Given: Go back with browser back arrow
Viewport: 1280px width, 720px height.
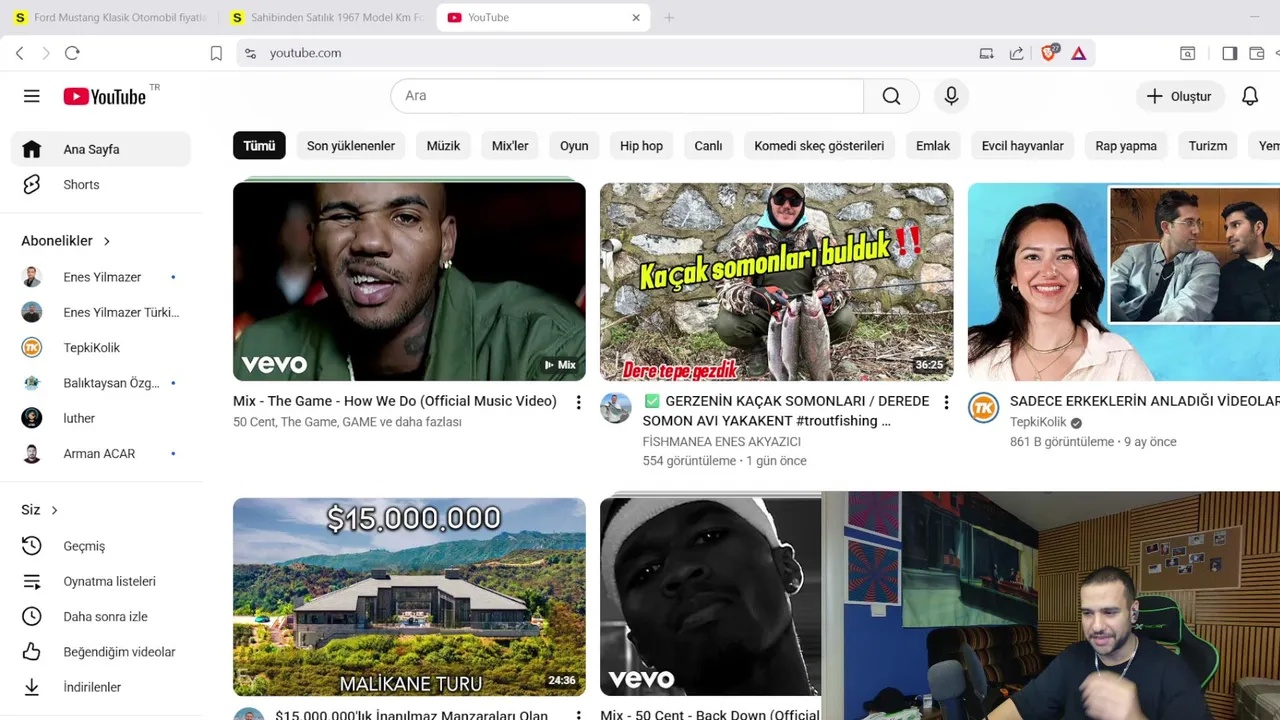Looking at the screenshot, I should pos(19,53).
